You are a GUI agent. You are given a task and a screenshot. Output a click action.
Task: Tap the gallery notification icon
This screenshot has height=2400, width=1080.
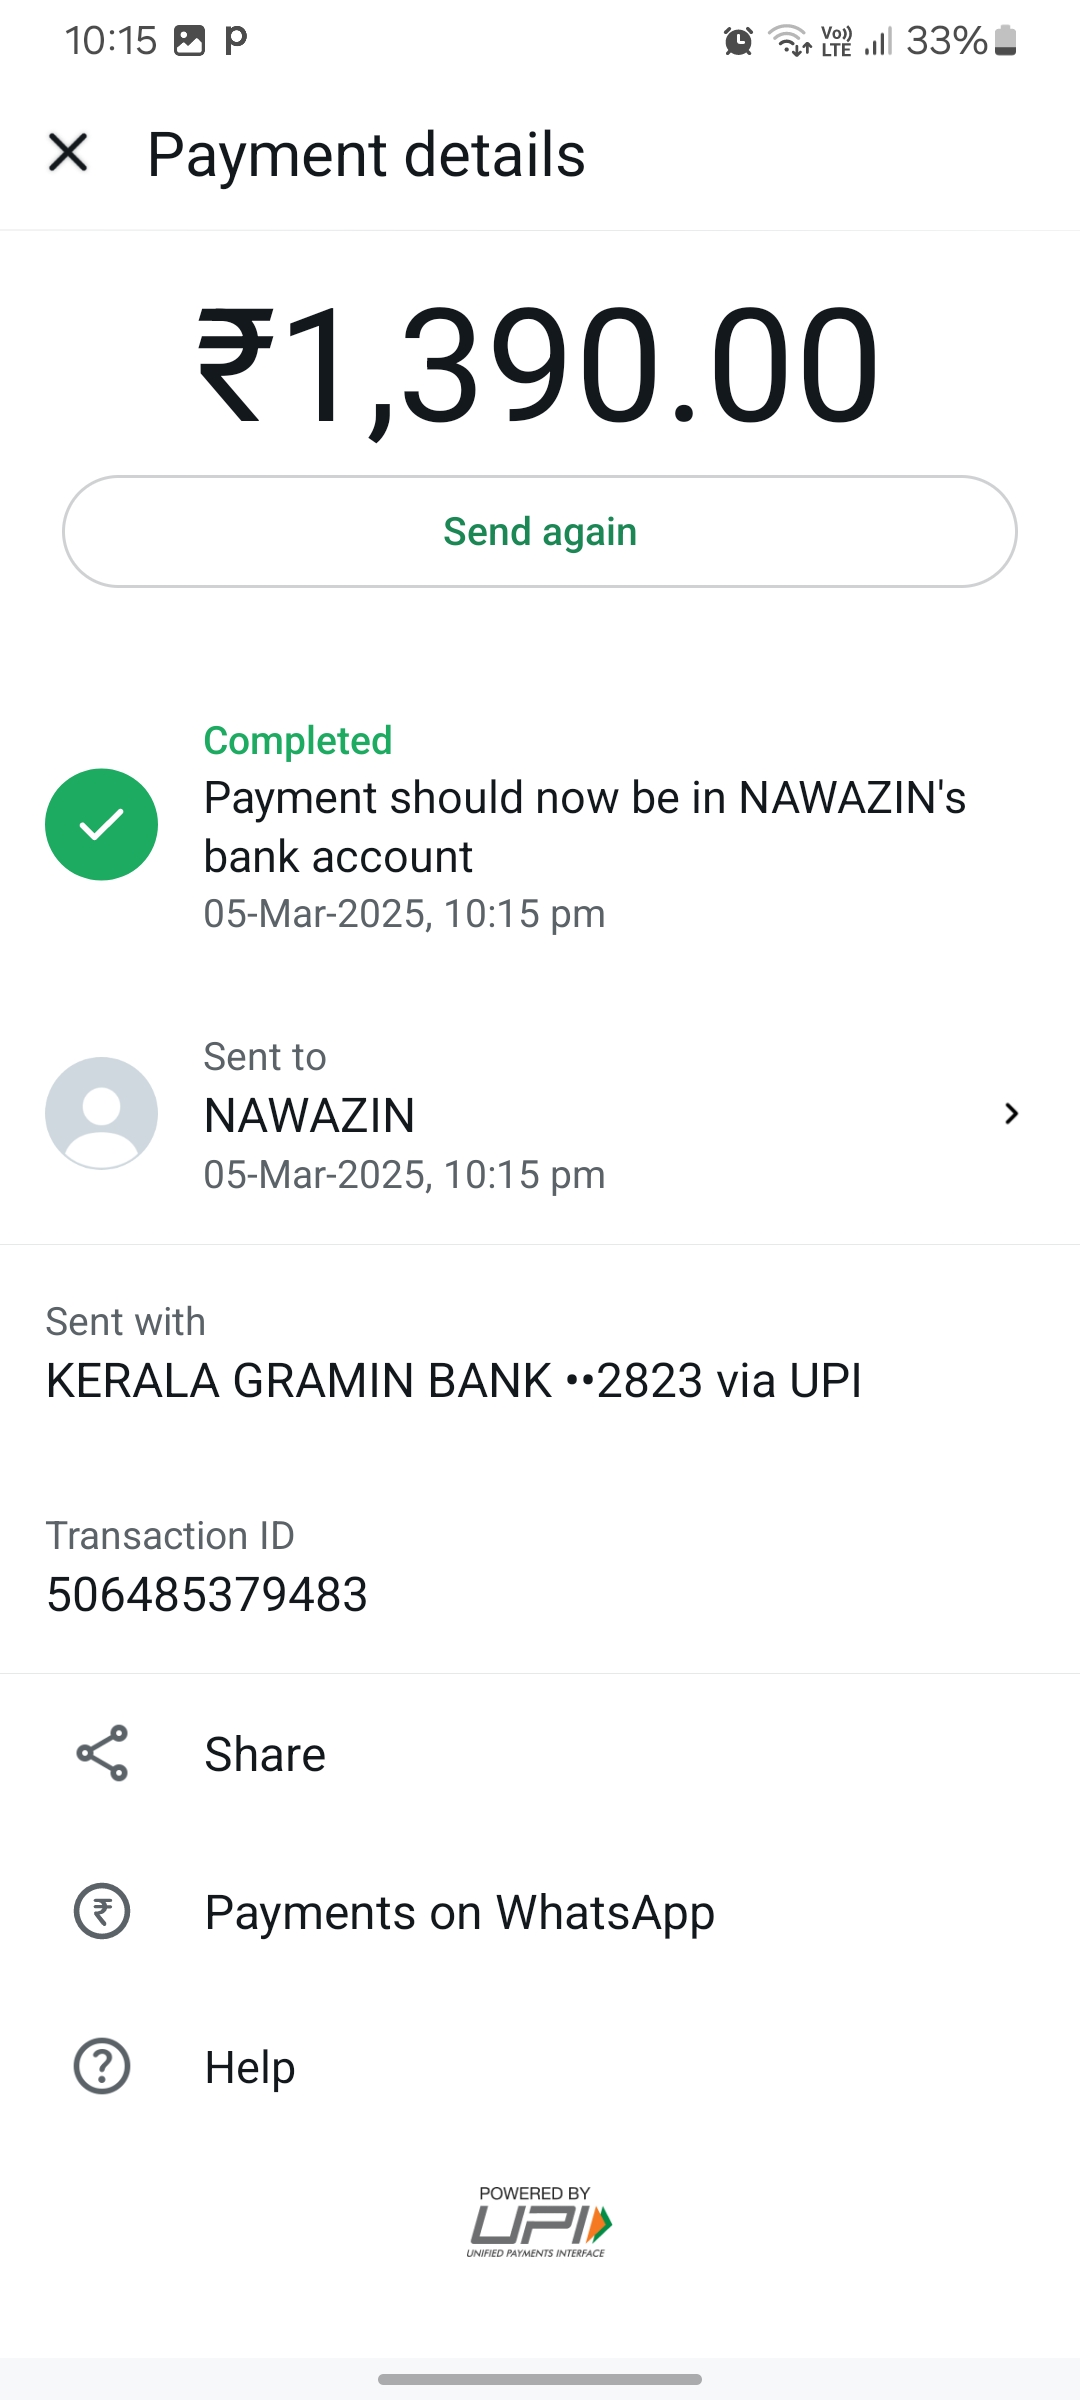click(x=189, y=41)
